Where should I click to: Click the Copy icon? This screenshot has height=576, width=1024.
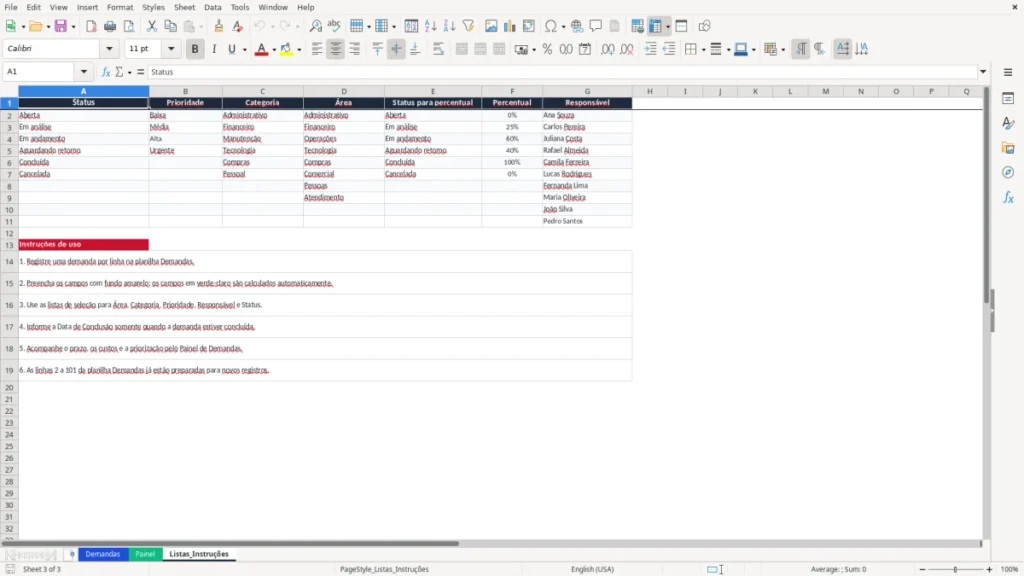(x=170, y=26)
